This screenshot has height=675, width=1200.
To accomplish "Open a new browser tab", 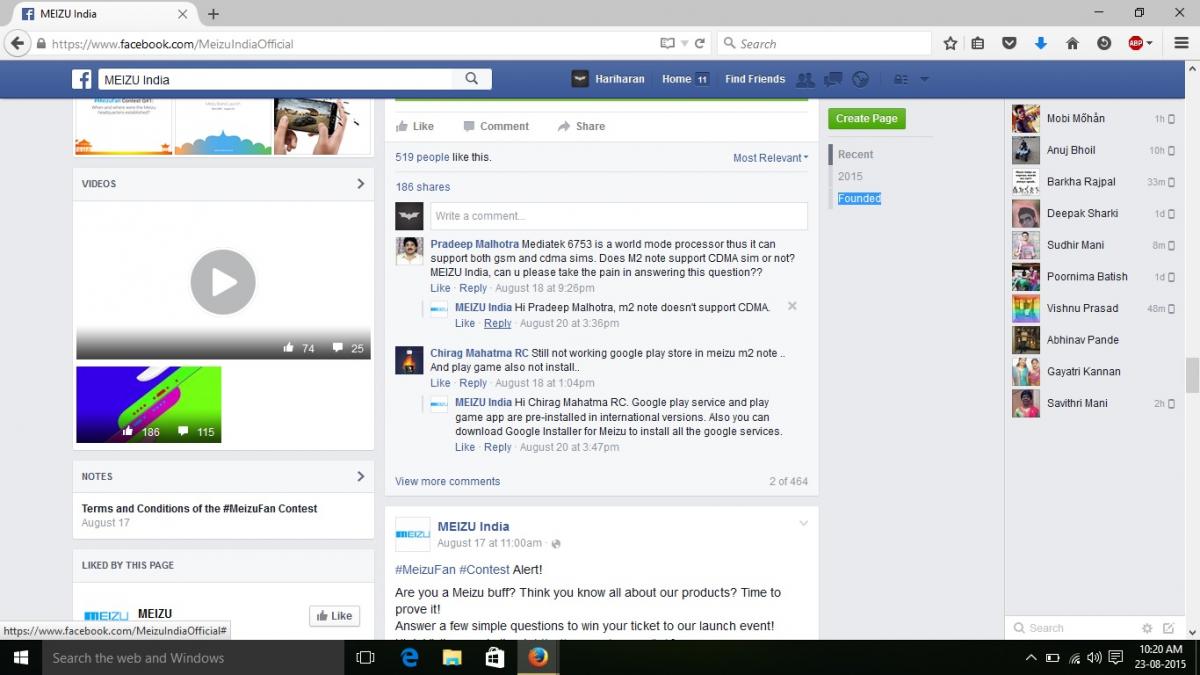I will (x=213, y=14).
